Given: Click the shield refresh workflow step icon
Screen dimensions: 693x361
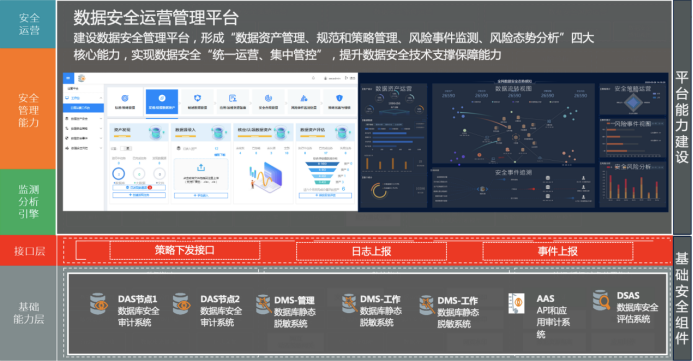Looking at the screenshot, I should [x=198, y=98].
